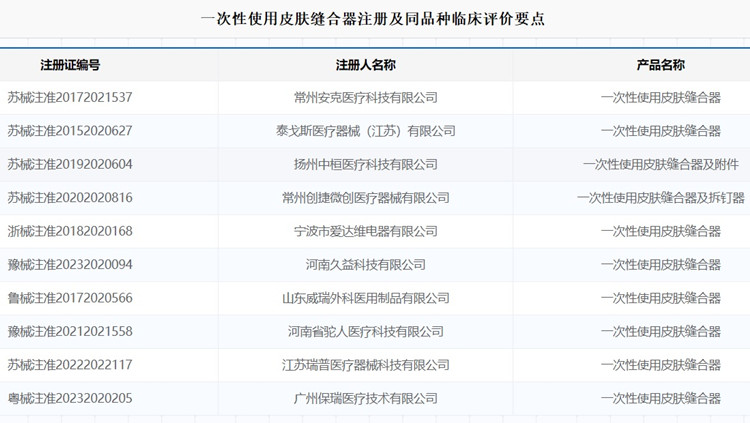Click the 注册人名称 column header
The image size is (750, 423).
[366, 65]
